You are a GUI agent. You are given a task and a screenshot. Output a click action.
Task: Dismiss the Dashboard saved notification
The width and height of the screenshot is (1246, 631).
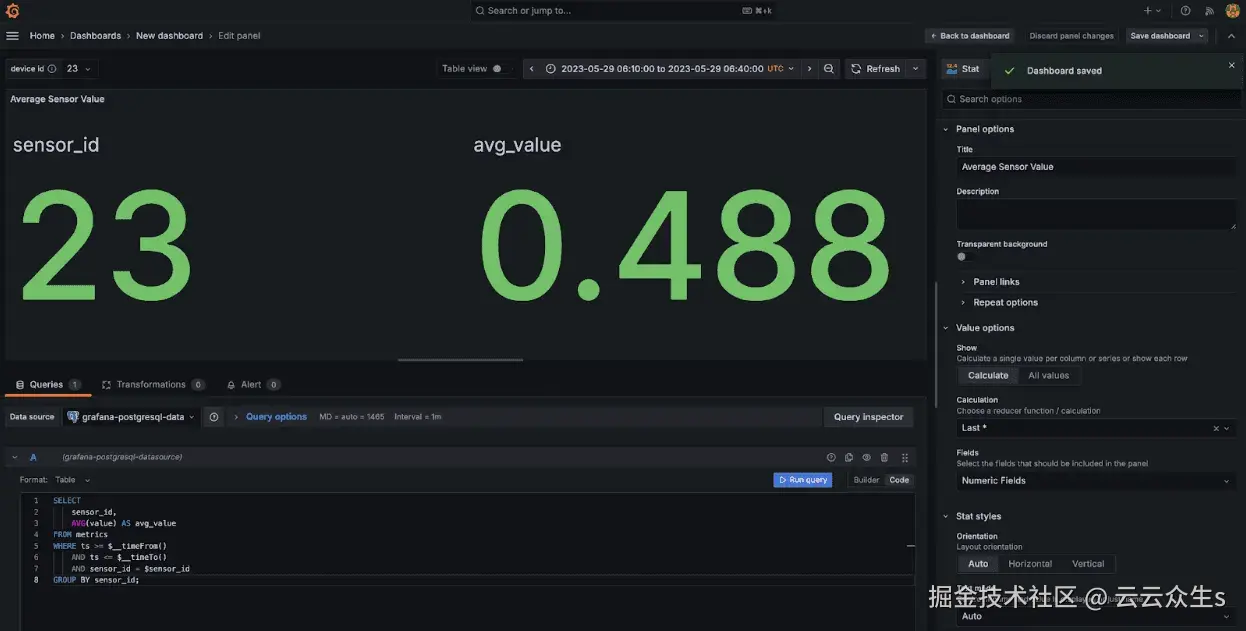tap(1232, 65)
